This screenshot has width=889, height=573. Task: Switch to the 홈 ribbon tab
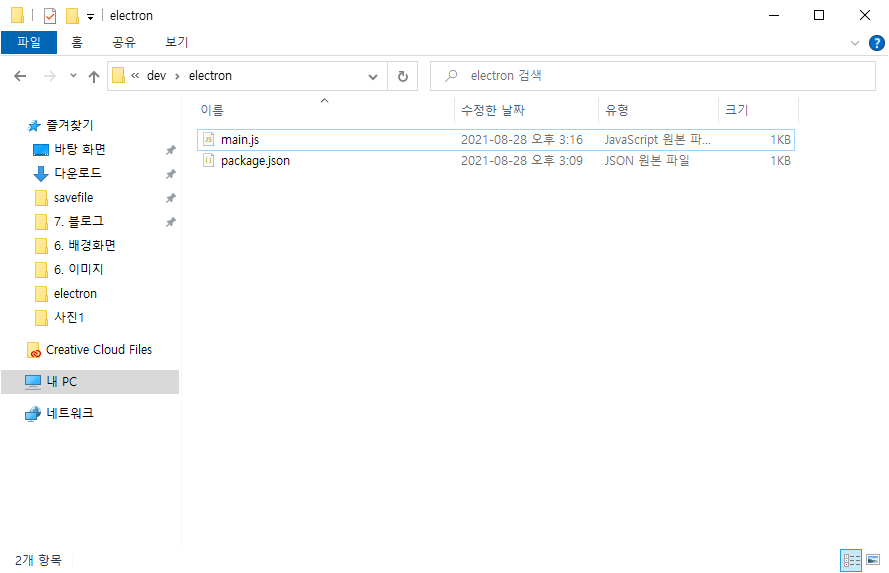click(77, 43)
